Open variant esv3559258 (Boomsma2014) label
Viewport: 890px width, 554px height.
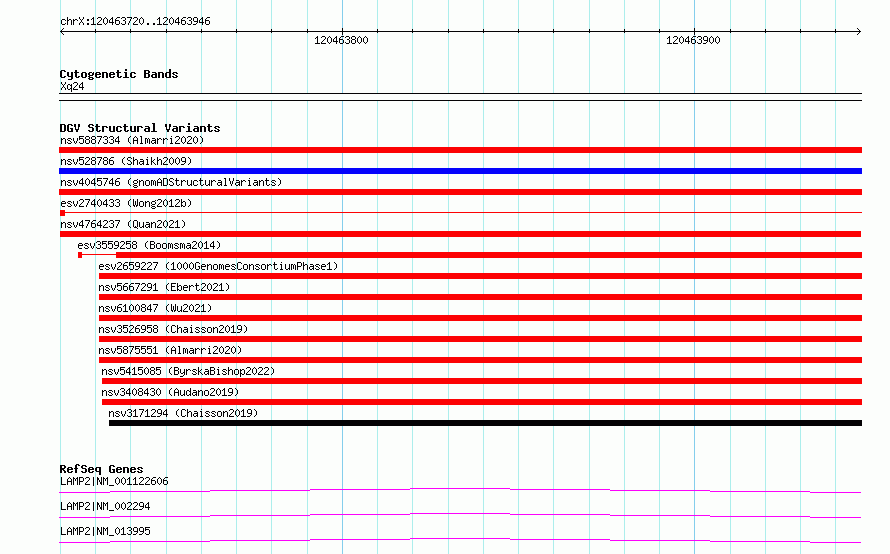tap(149, 245)
